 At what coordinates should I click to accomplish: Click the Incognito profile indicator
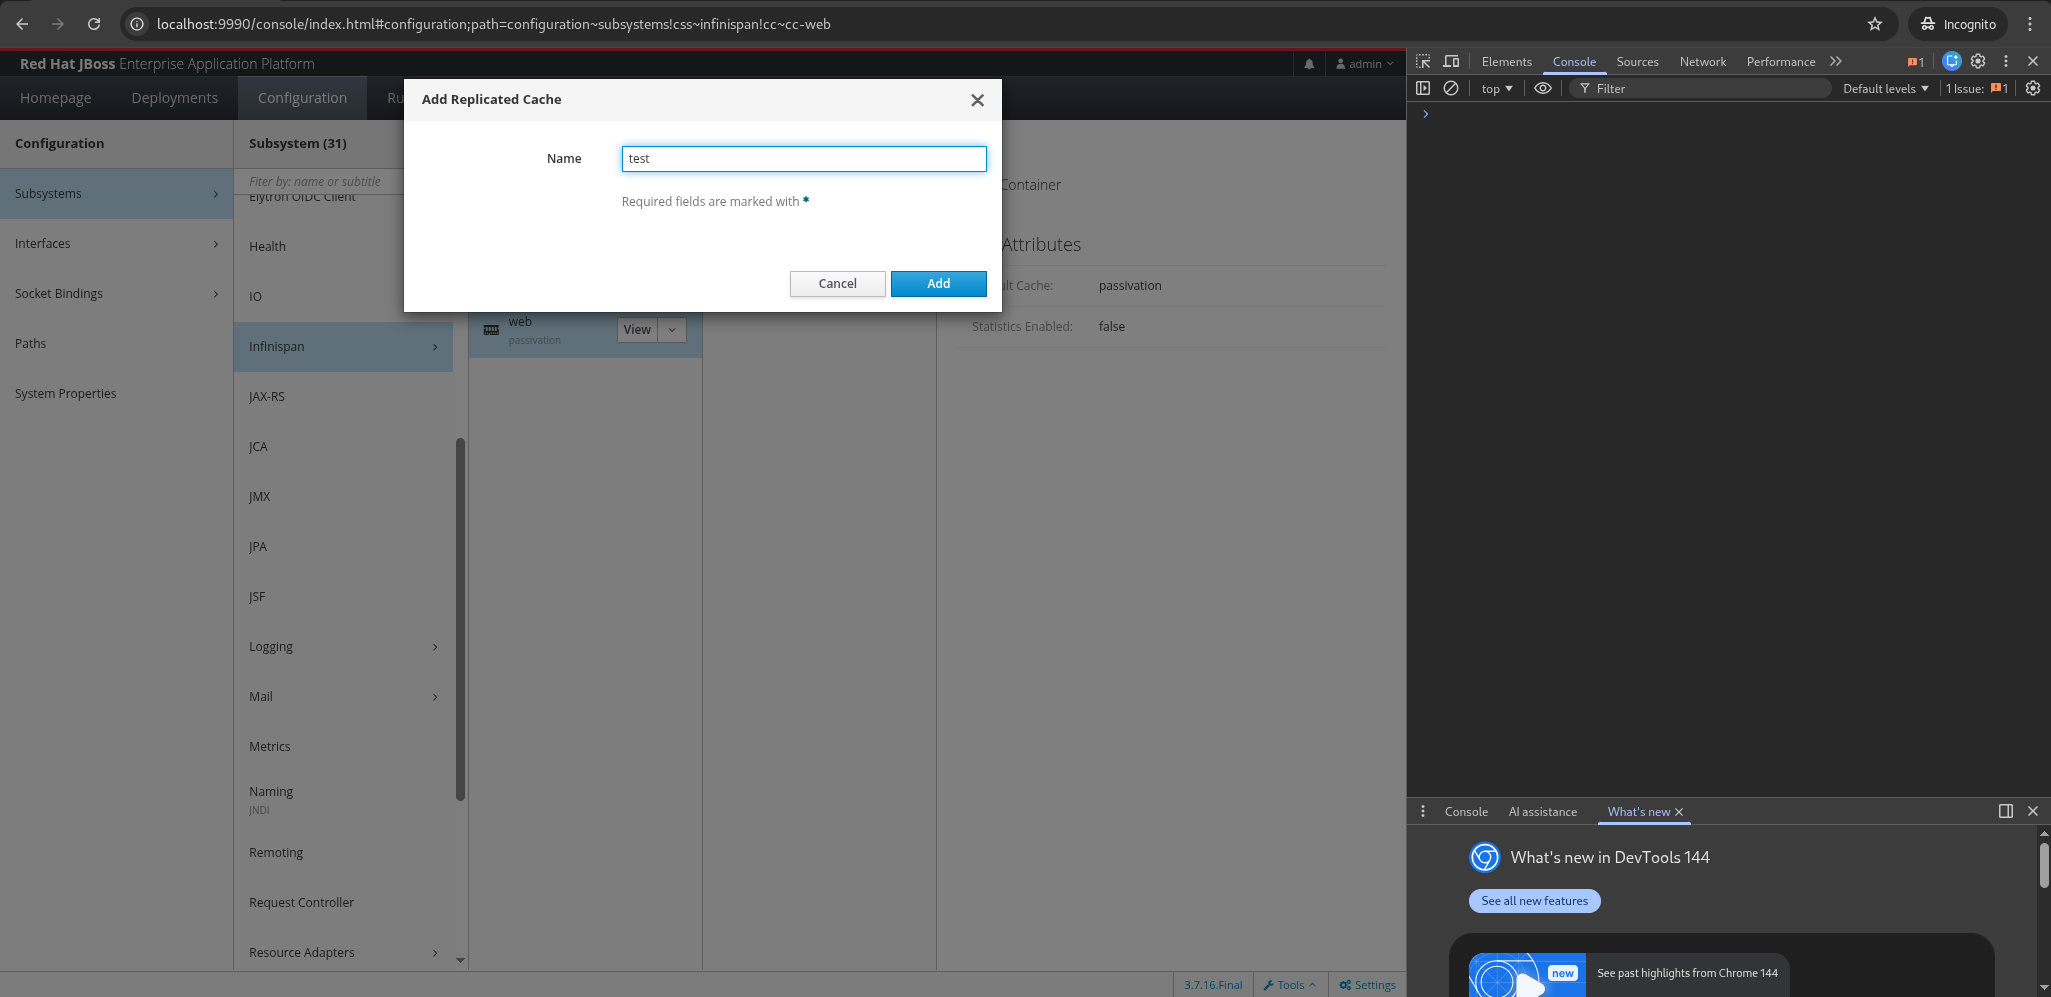coord(1958,24)
